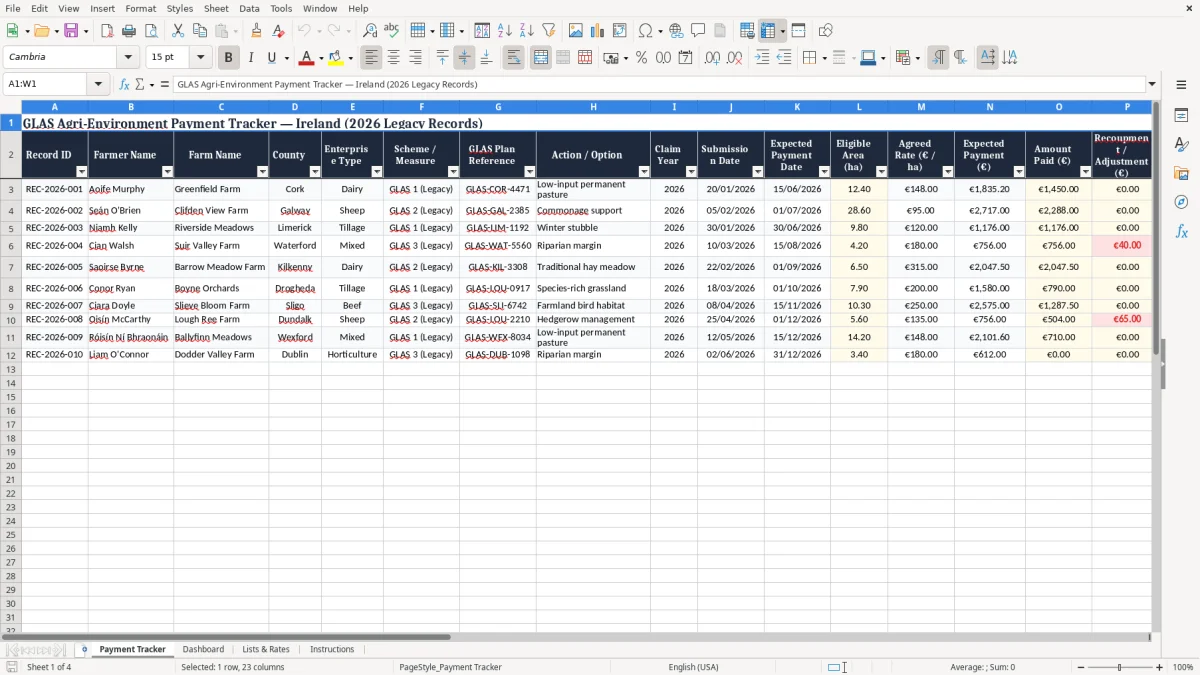The width and height of the screenshot is (1200, 675).
Task: Export directly as PDF icon
Action: click(x=107, y=31)
